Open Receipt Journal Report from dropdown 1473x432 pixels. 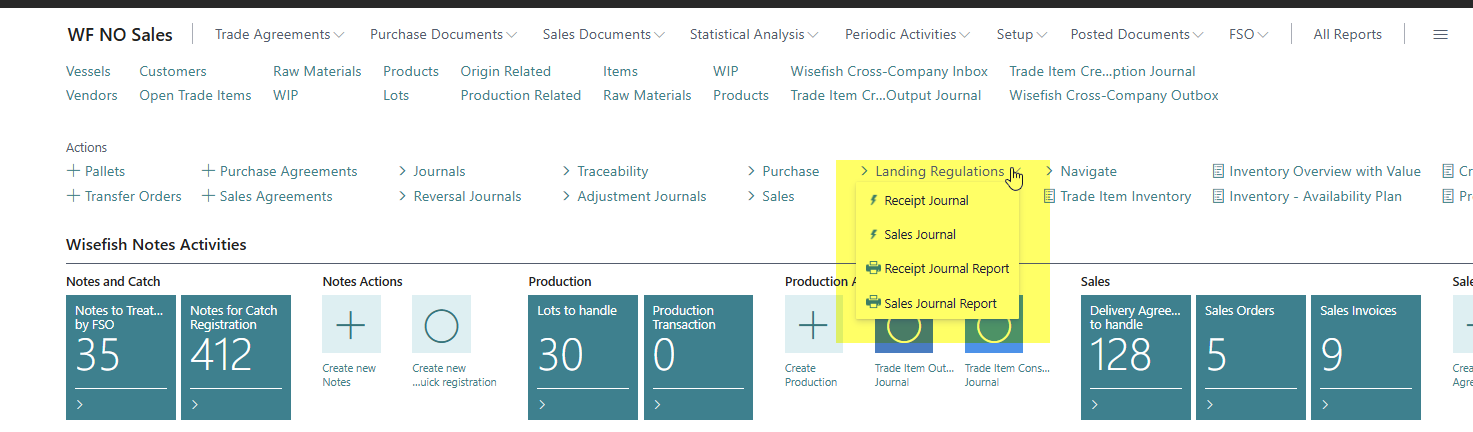point(946,268)
